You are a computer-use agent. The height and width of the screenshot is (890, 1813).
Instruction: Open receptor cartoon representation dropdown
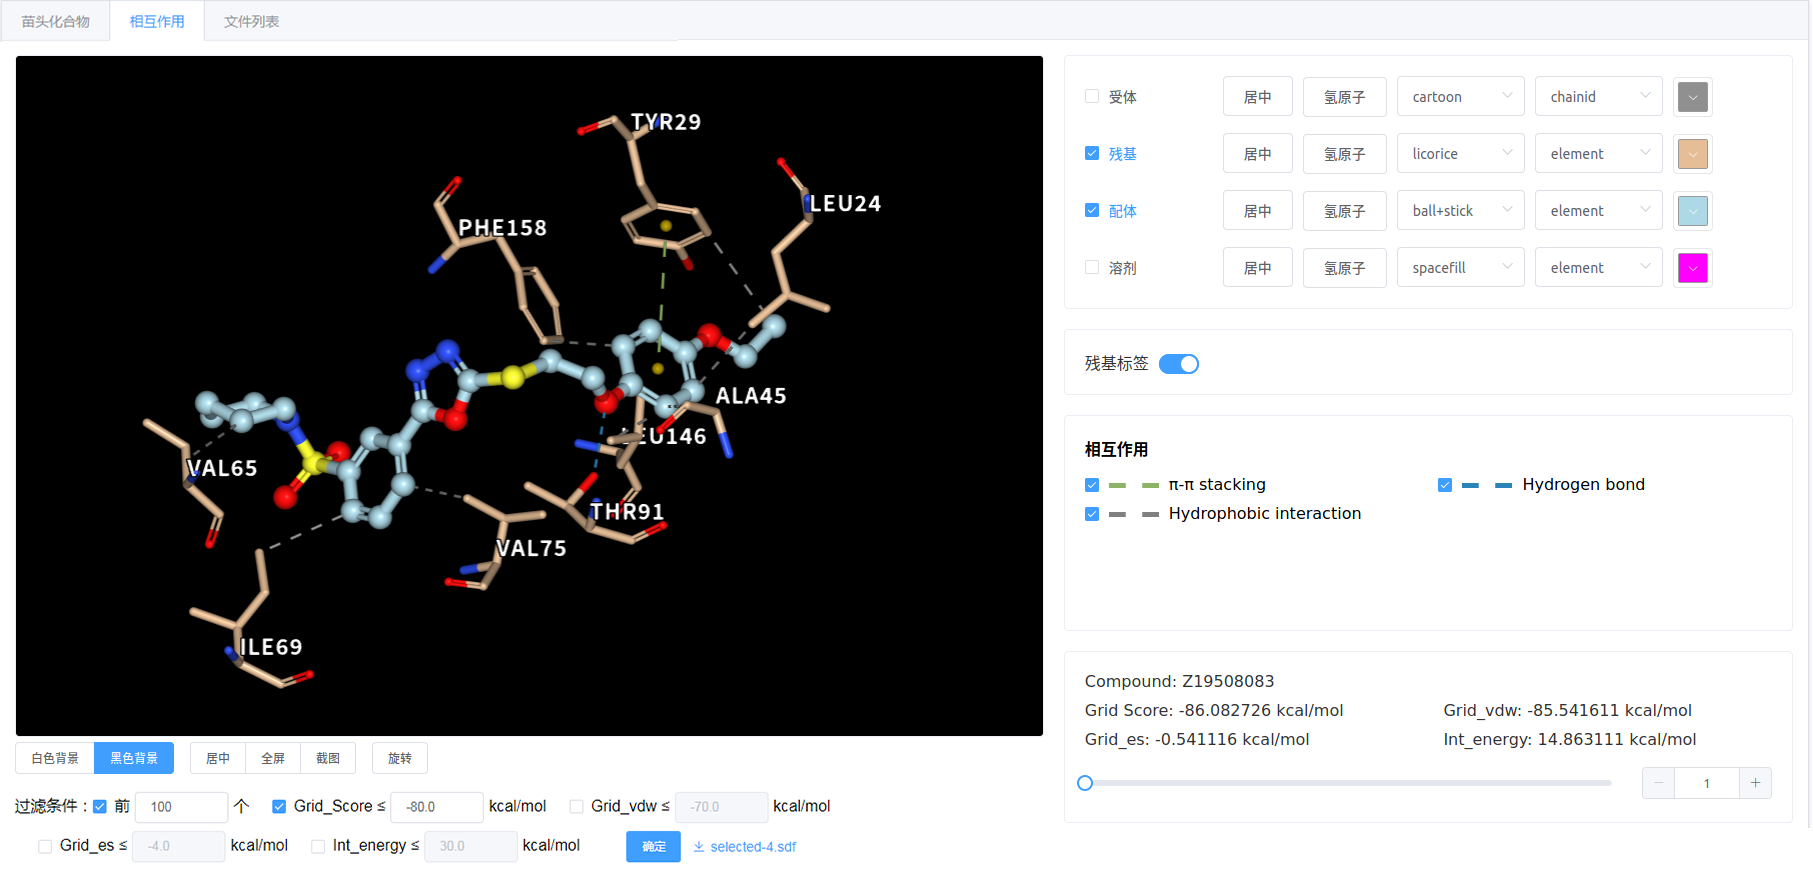pyautogui.click(x=1460, y=97)
